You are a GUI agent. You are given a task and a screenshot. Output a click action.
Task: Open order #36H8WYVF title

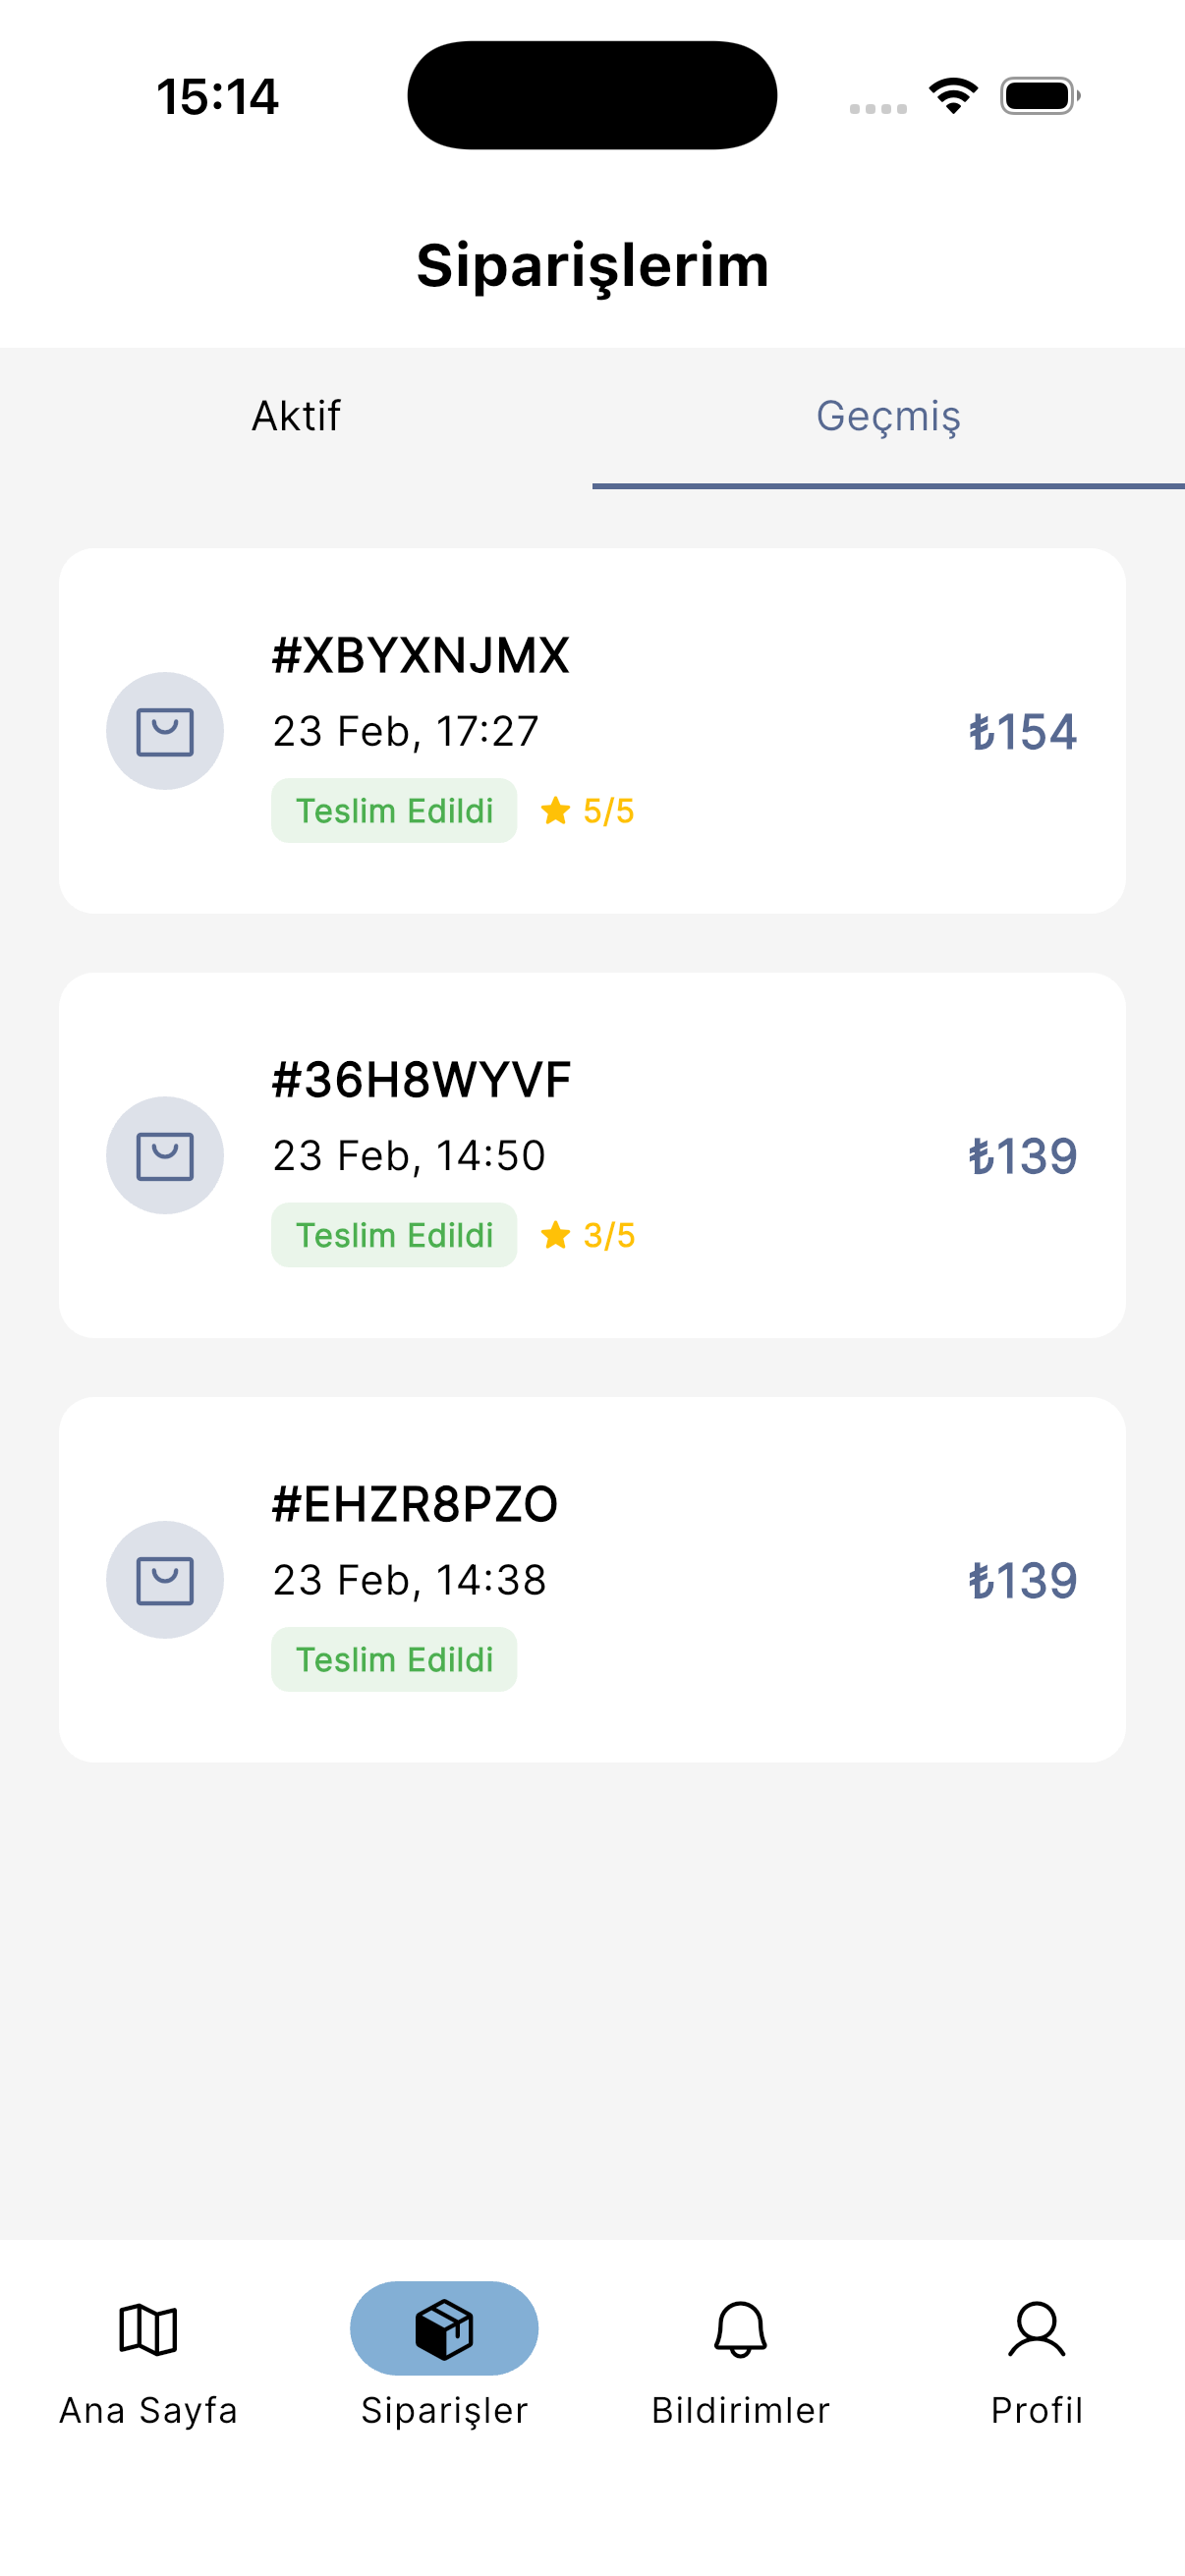[x=421, y=1080]
